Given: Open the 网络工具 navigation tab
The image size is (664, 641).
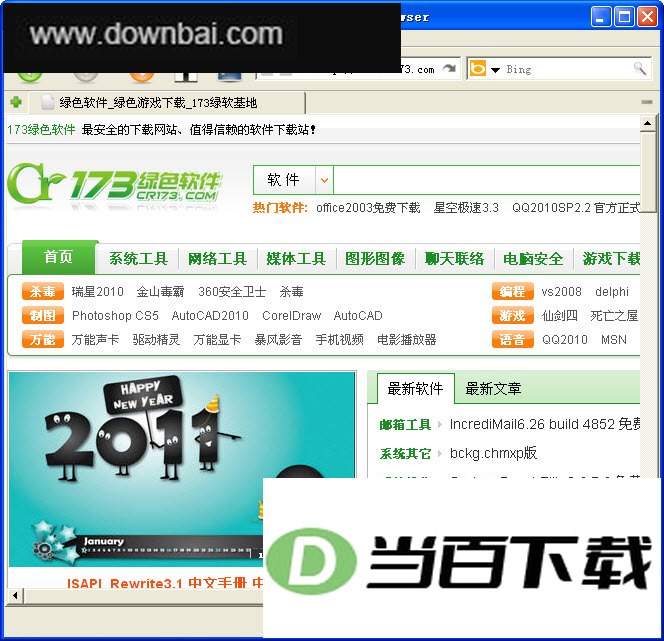Looking at the screenshot, I should pyautogui.click(x=217, y=259).
